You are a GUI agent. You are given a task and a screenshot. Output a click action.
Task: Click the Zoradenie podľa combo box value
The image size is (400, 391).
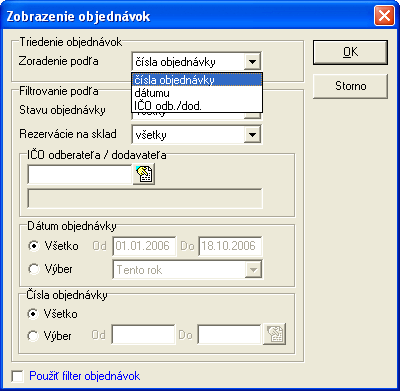coord(188,62)
